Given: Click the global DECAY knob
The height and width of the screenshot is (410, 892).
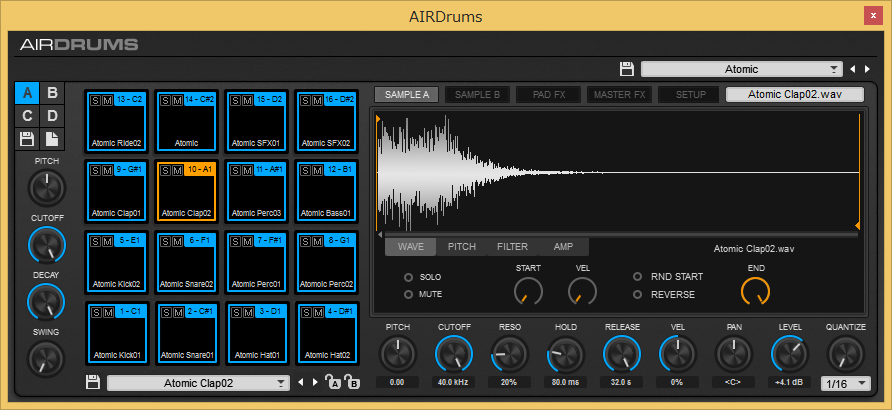Looking at the screenshot, I should tap(47, 301).
